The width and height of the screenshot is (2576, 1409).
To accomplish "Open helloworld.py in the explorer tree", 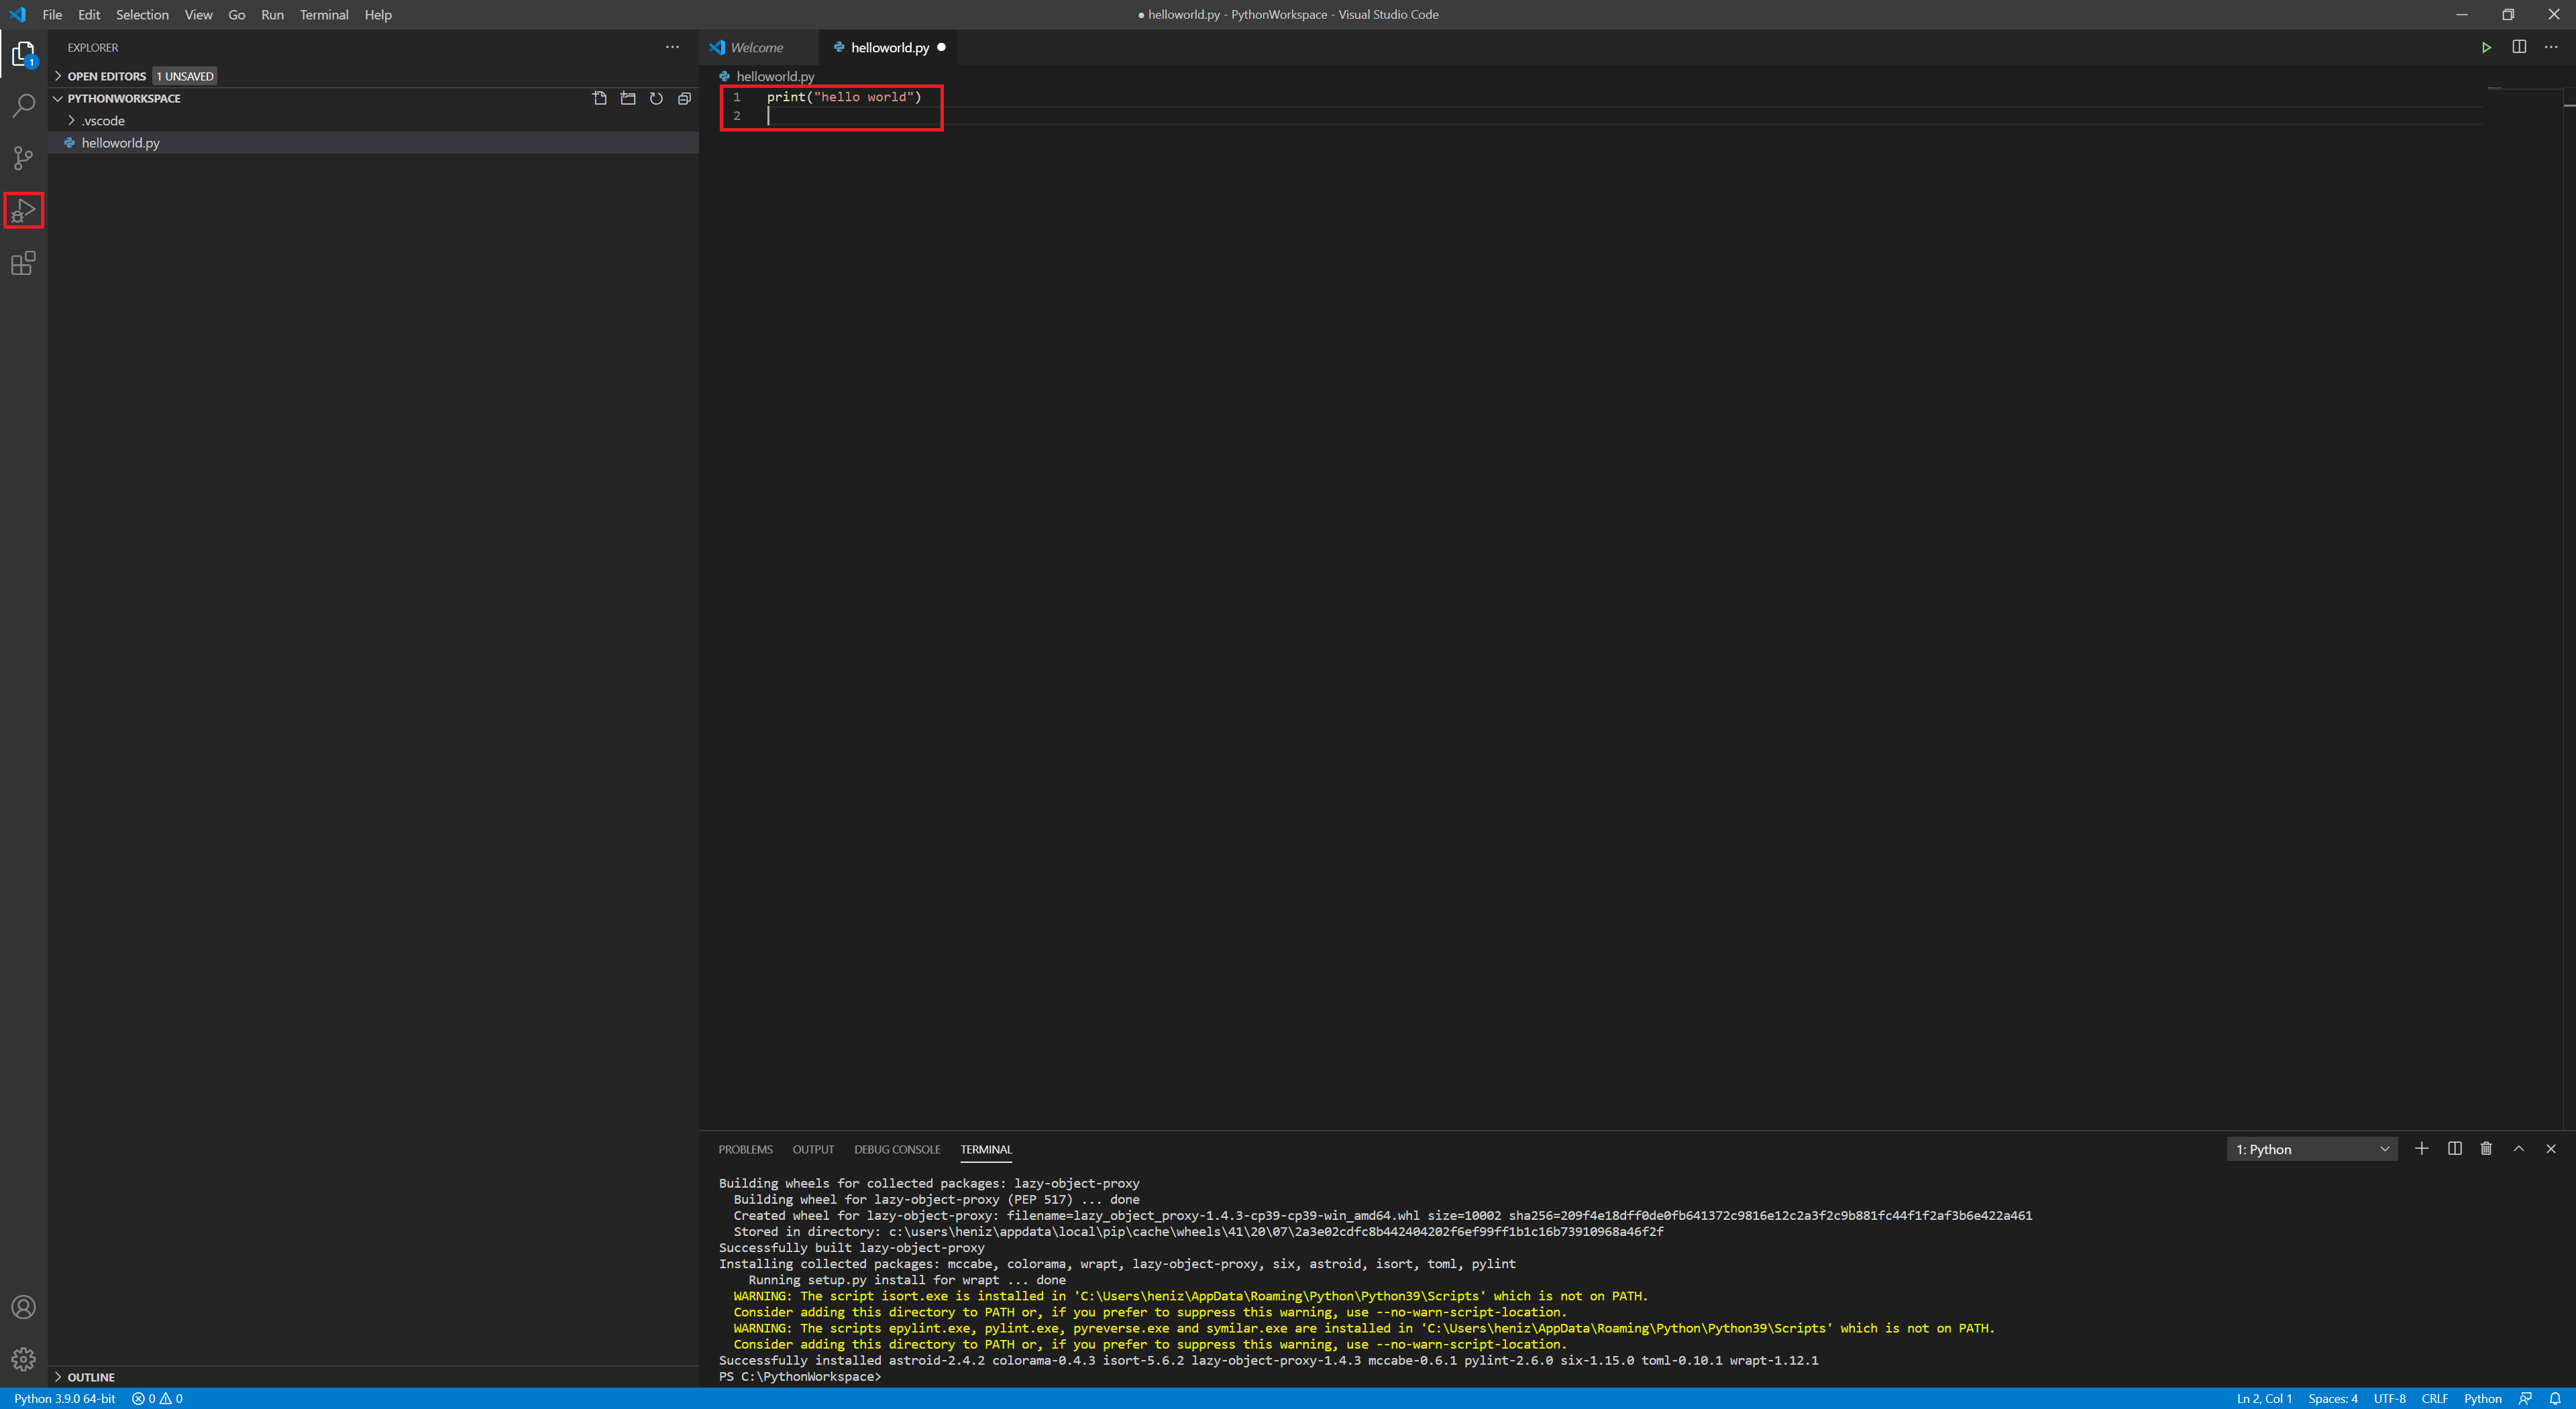I will tap(120, 143).
